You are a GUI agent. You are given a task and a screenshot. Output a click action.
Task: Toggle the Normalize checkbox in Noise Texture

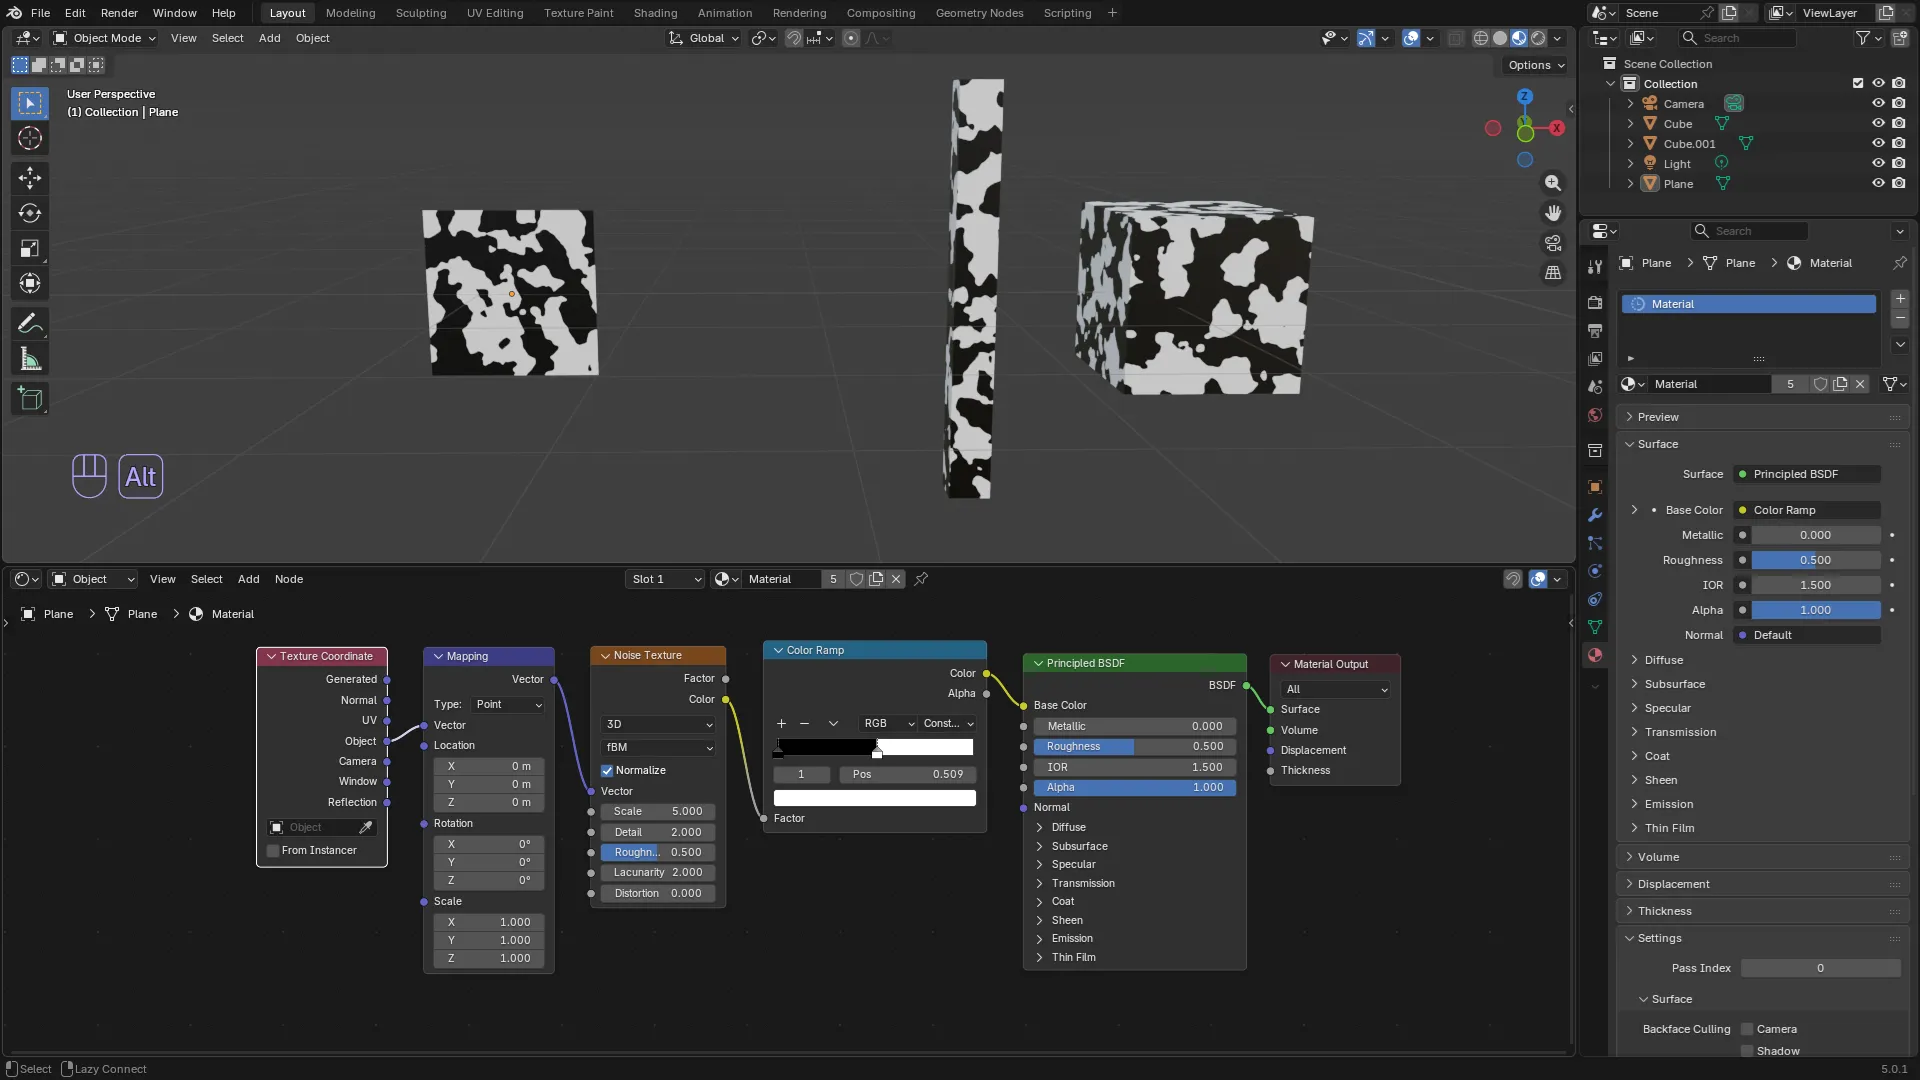(607, 771)
